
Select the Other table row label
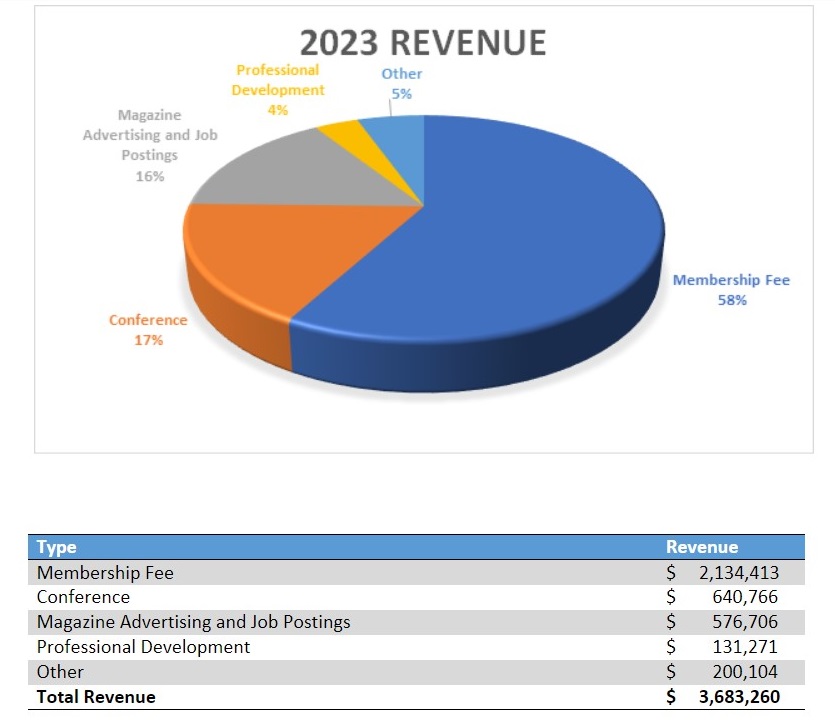(x=60, y=672)
